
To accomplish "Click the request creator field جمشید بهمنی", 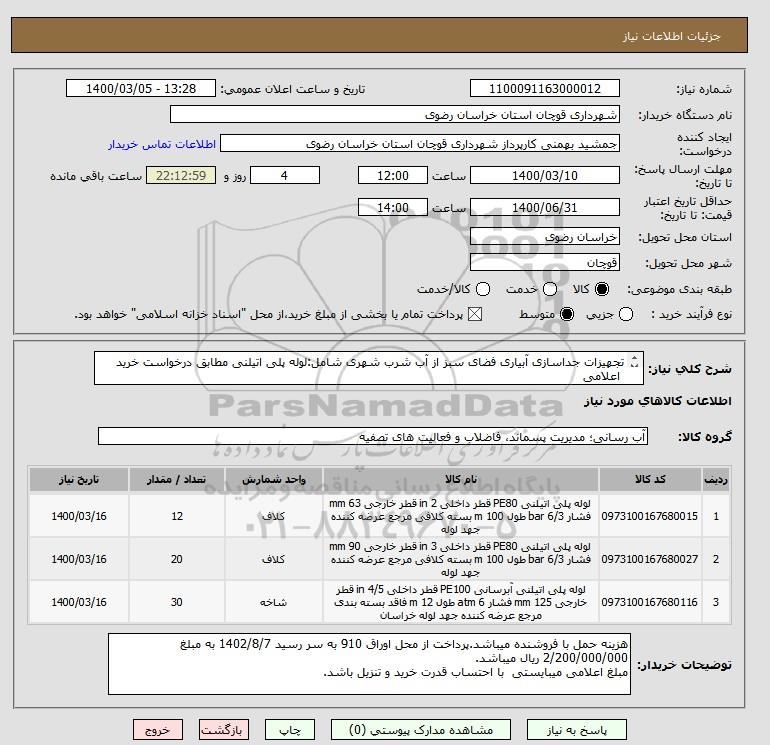I will click(x=420, y=144).
